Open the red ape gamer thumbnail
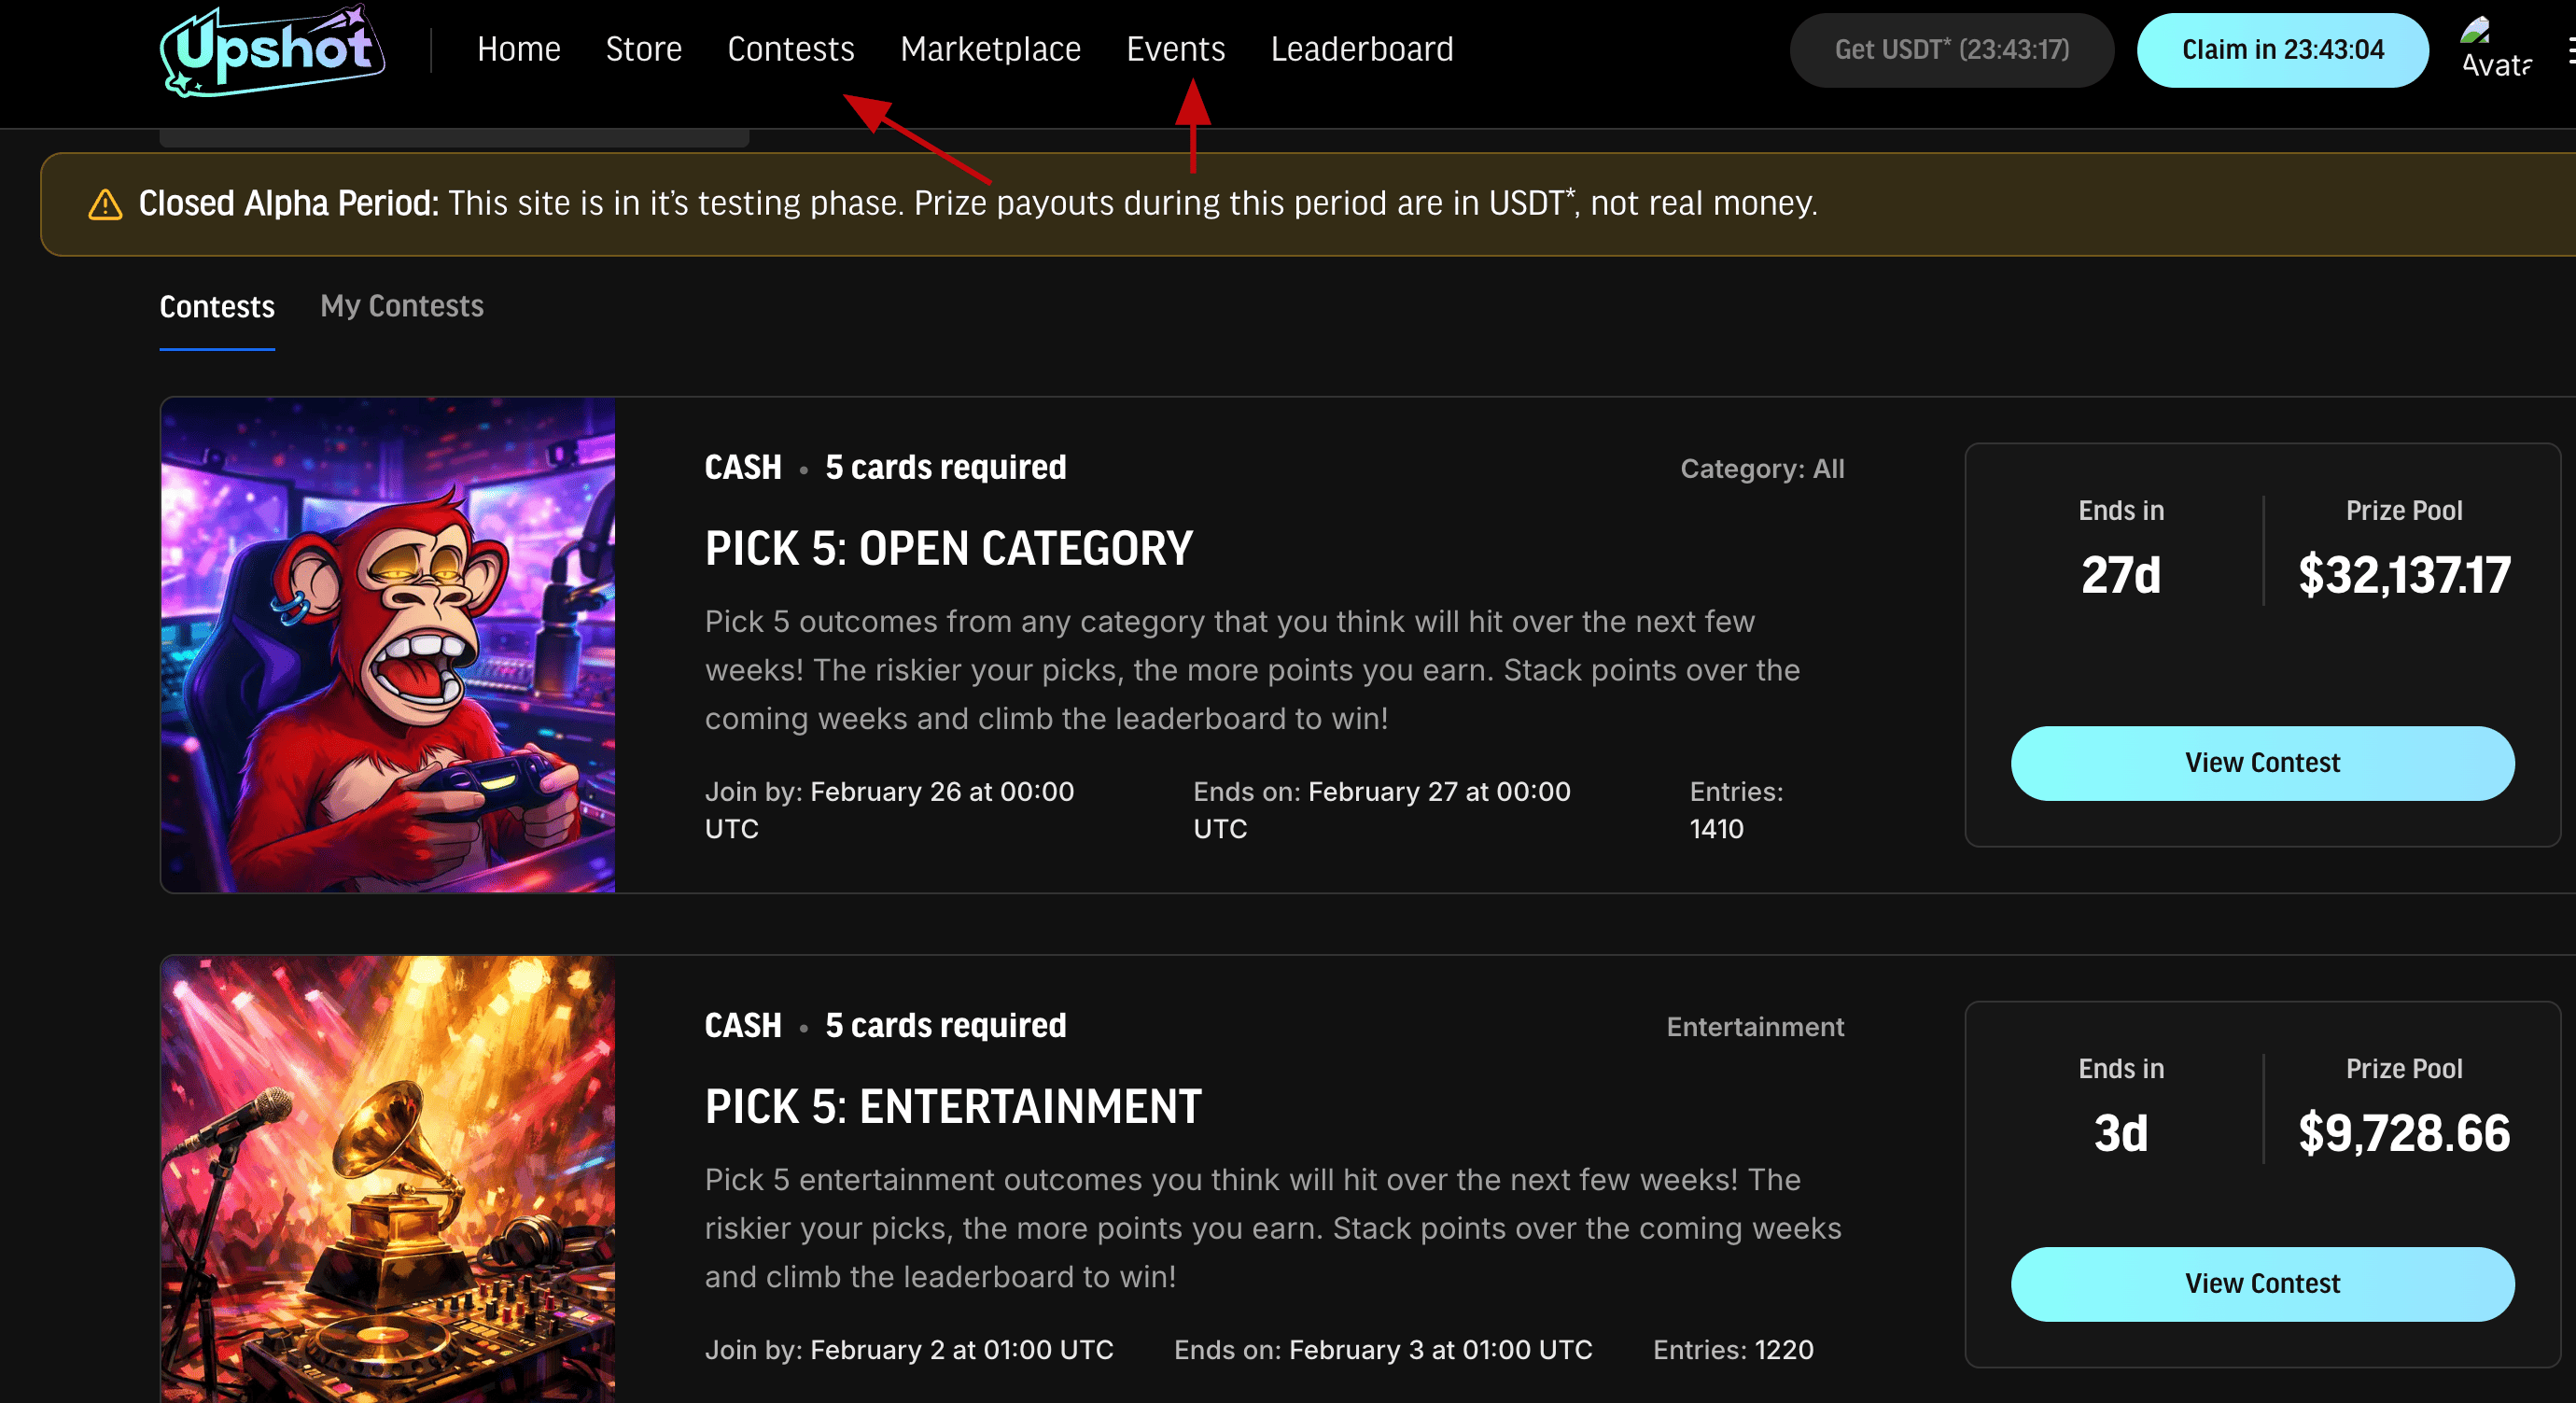Image resolution: width=2576 pixels, height=1403 pixels. (388, 645)
